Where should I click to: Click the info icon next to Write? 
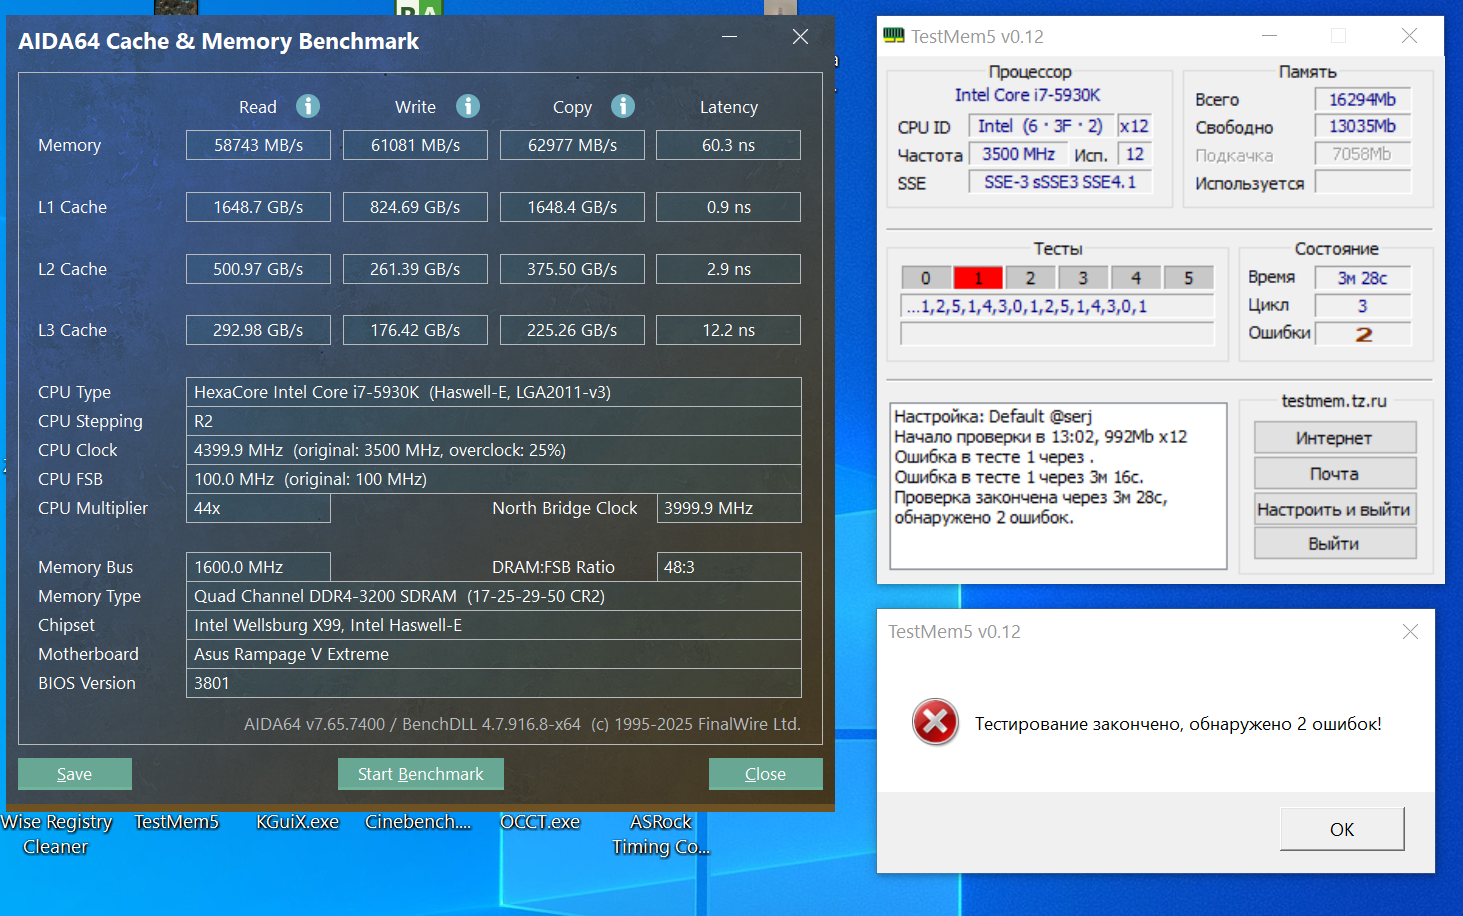[x=468, y=106]
